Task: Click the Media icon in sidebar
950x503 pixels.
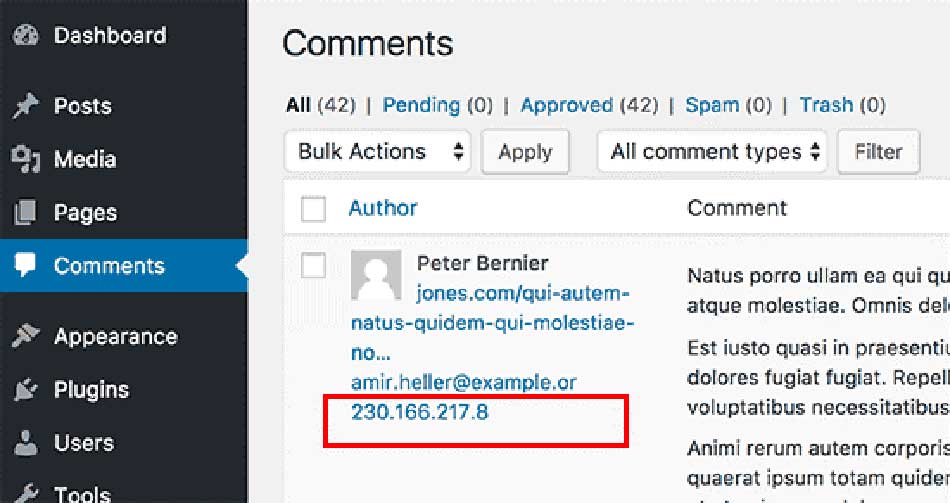Action: 25,159
